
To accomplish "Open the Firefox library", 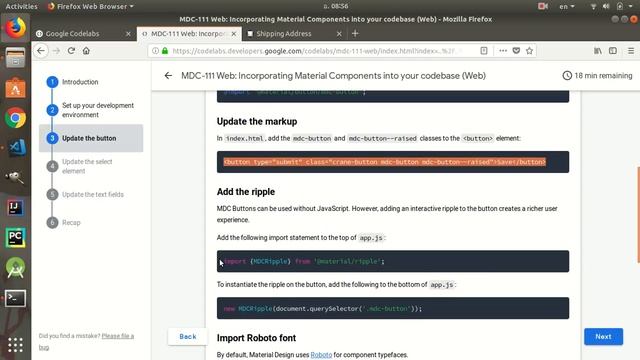I will point(598,51).
